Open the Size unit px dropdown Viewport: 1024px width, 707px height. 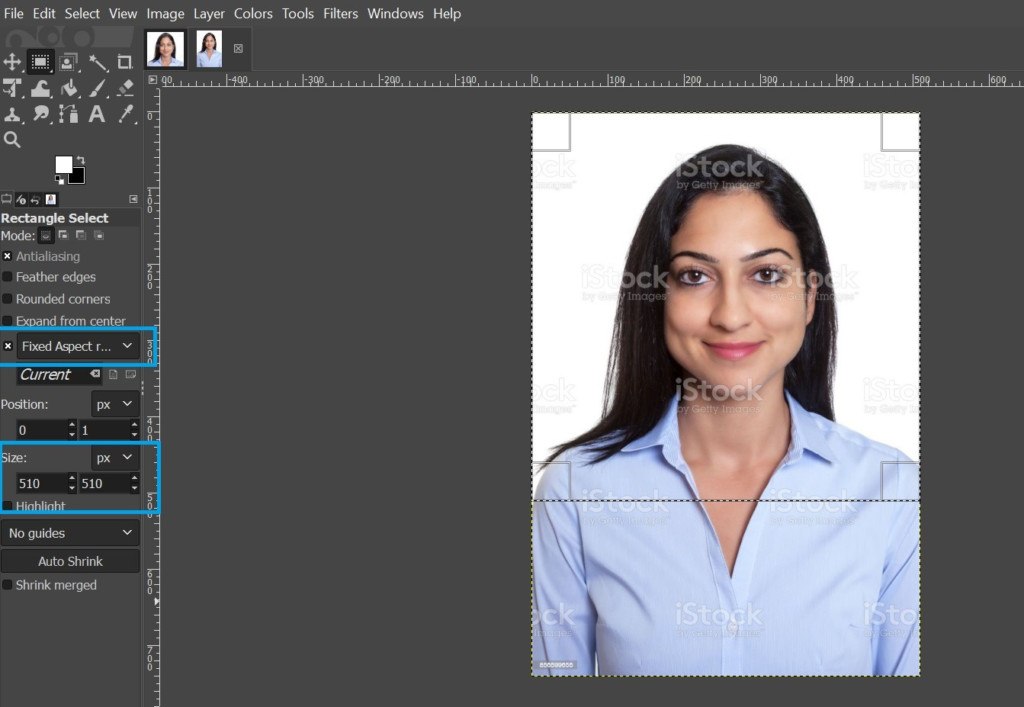[114, 457]
